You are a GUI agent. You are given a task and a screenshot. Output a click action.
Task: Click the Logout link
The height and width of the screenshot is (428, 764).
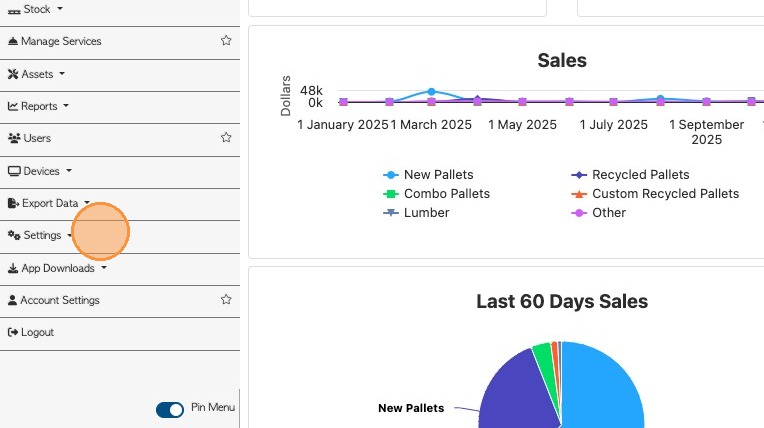click(x=37, y=332)
